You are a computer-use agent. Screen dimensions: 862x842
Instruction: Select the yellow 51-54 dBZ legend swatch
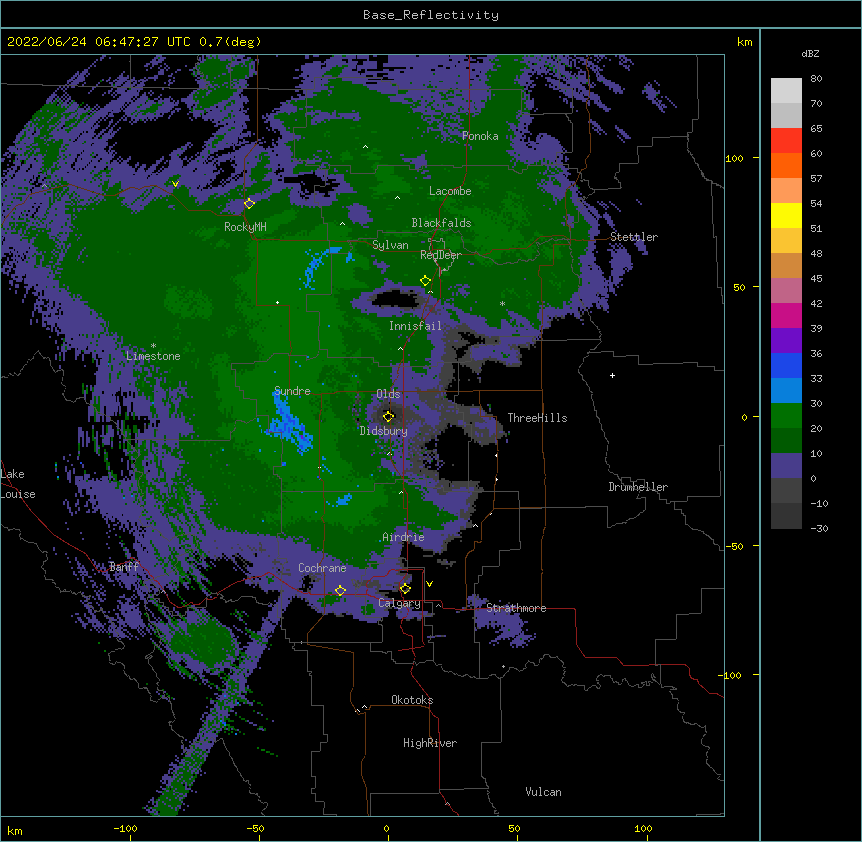tap(786, 215)
